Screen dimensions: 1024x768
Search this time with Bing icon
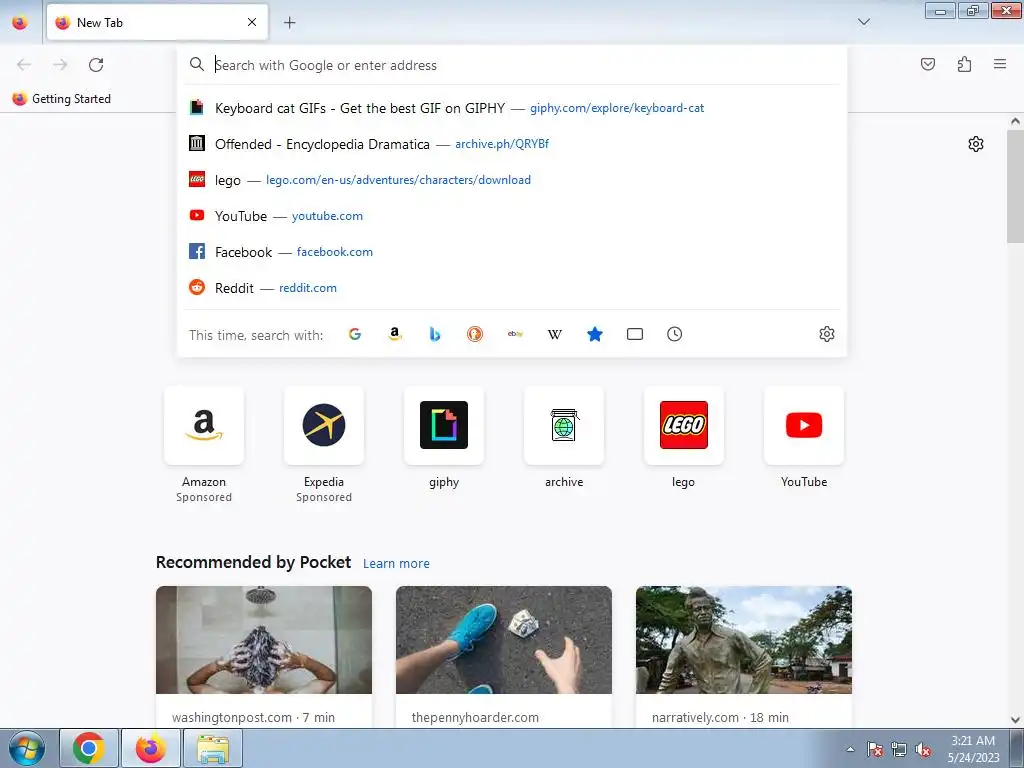[435, 334]
